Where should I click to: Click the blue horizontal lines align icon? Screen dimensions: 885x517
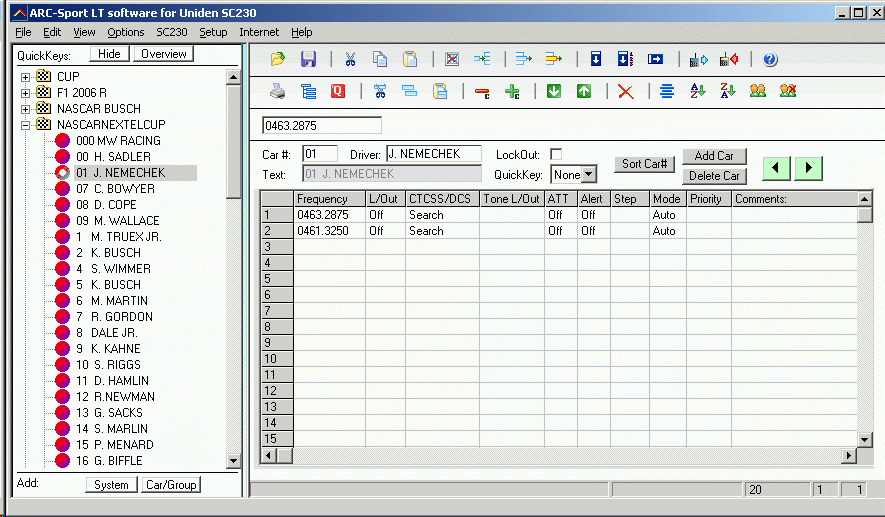pos(667,91)
